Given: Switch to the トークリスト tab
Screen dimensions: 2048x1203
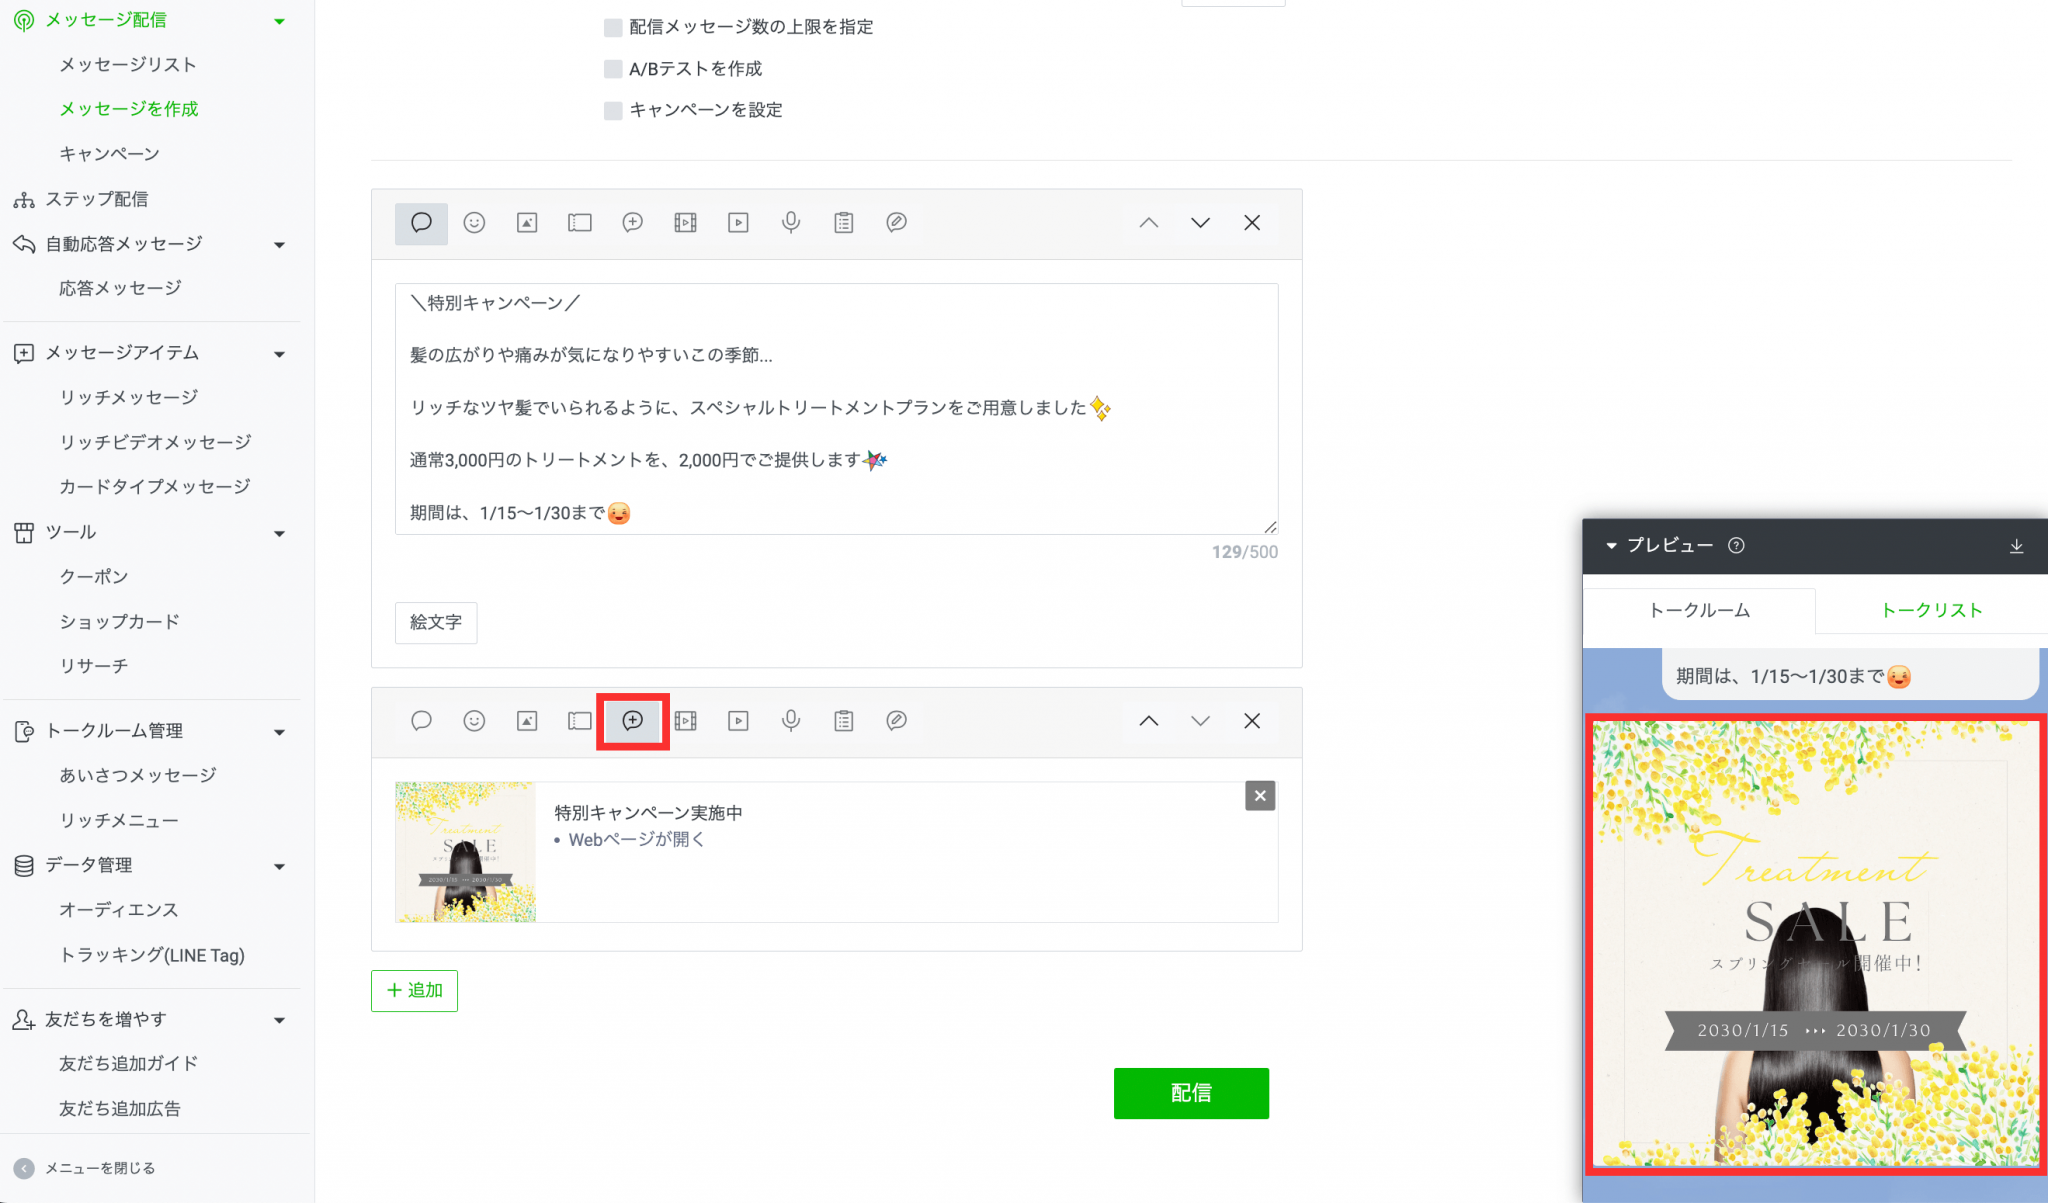Looking at the screenshot, I should [1931, 609].
